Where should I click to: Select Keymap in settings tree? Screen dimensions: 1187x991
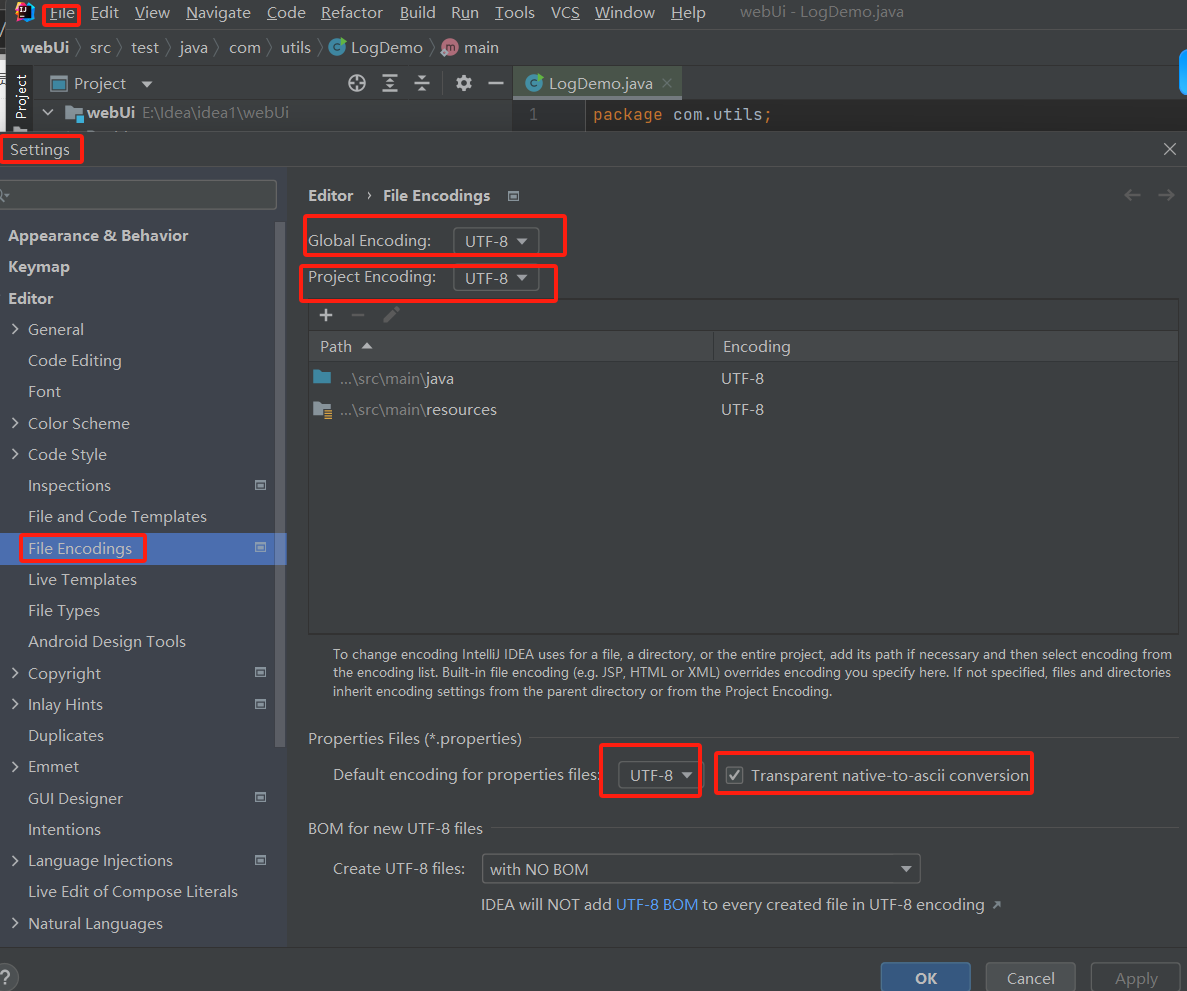point(39,266)
